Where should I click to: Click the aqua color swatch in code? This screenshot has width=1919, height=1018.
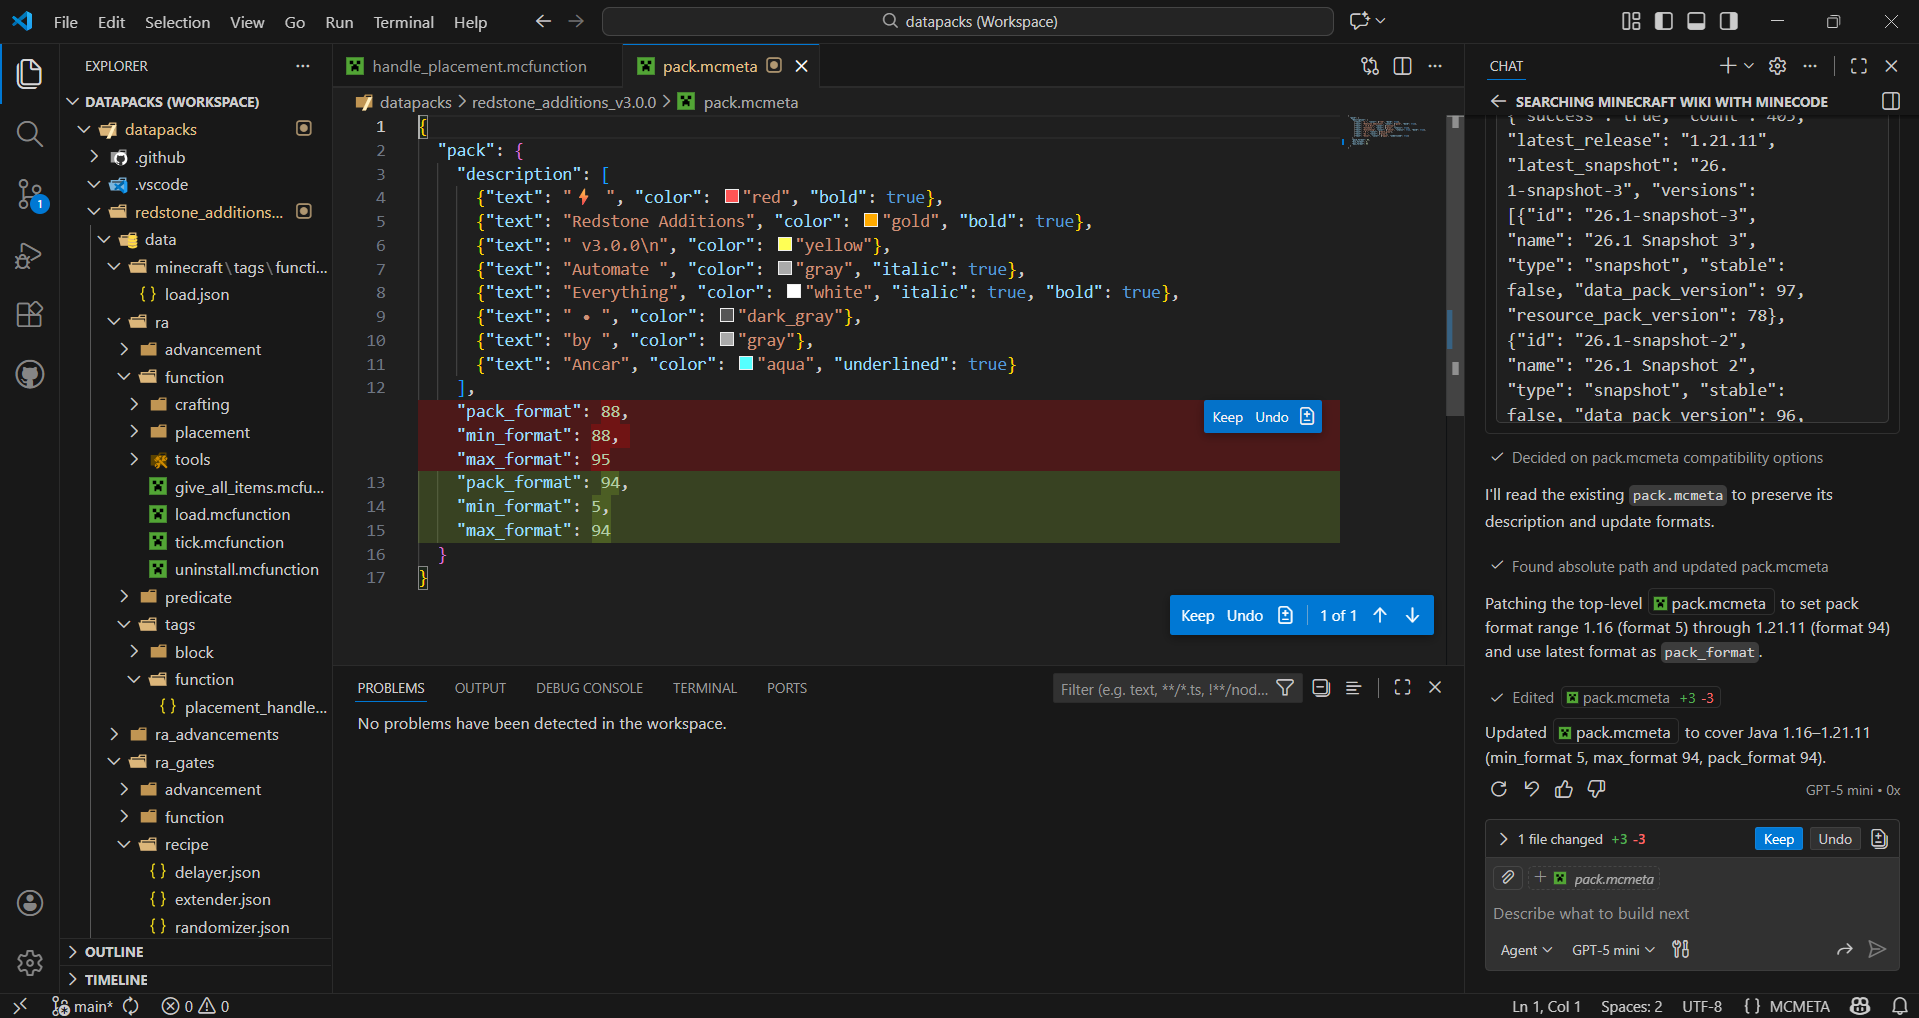(x=746, y=364)
